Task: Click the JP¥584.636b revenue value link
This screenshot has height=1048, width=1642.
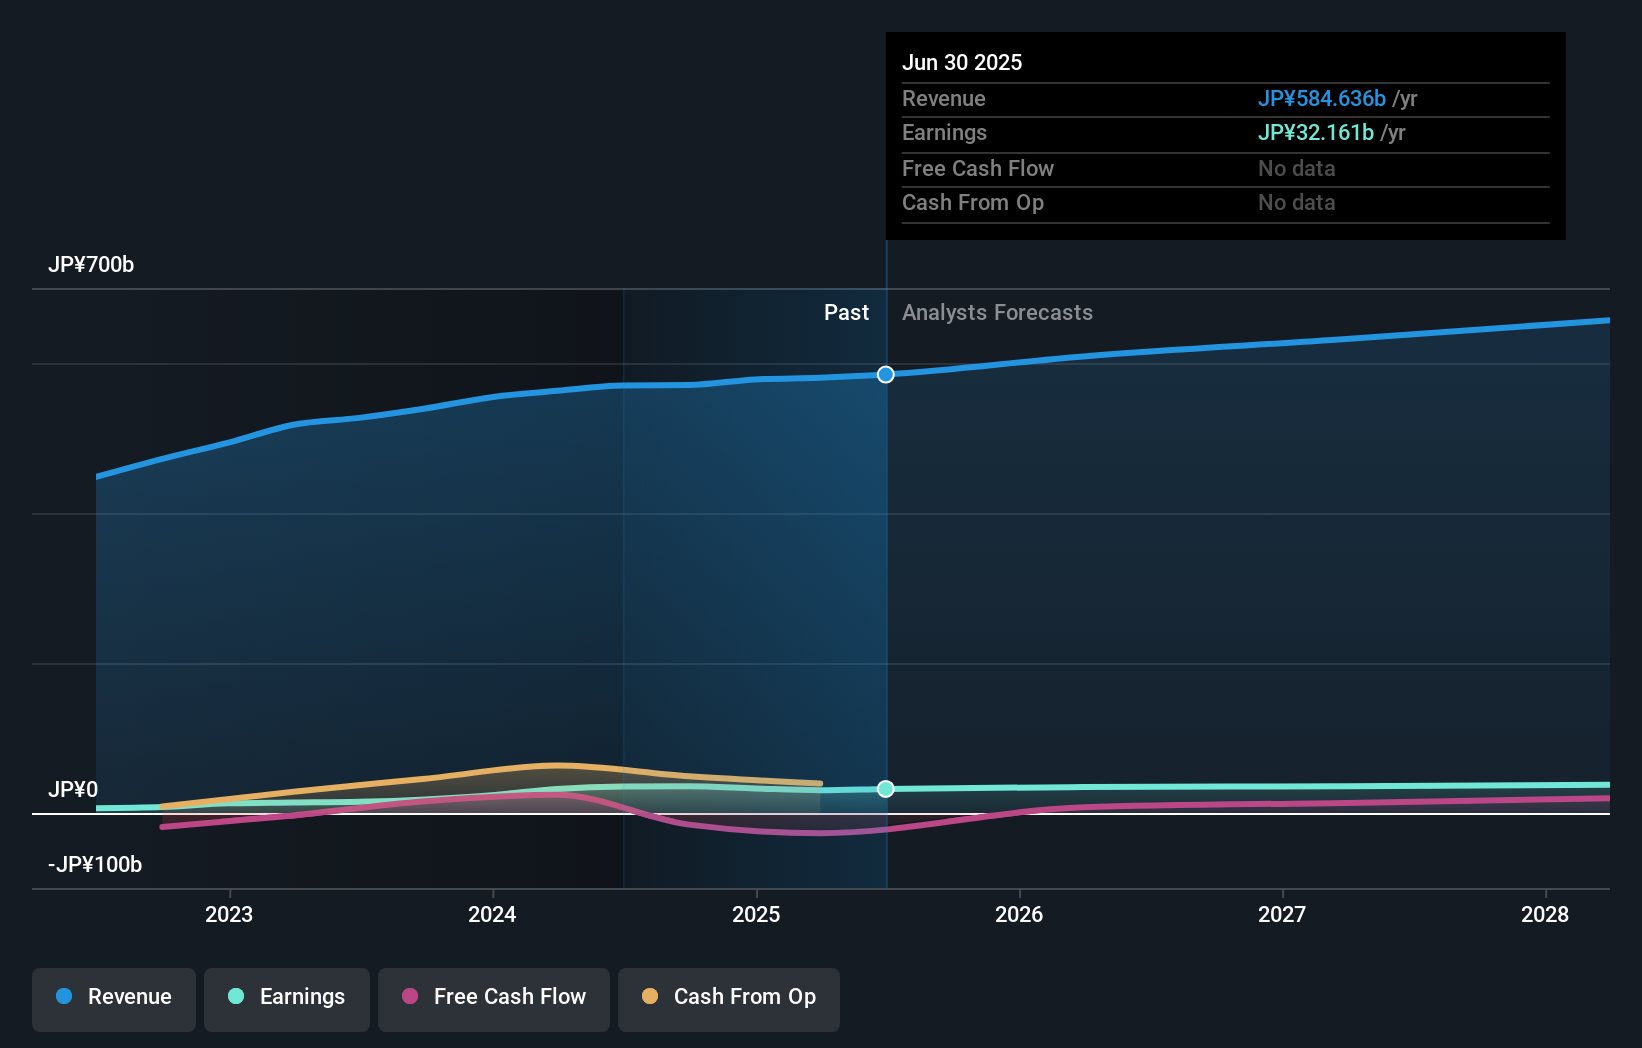Action: (1322, 99)
